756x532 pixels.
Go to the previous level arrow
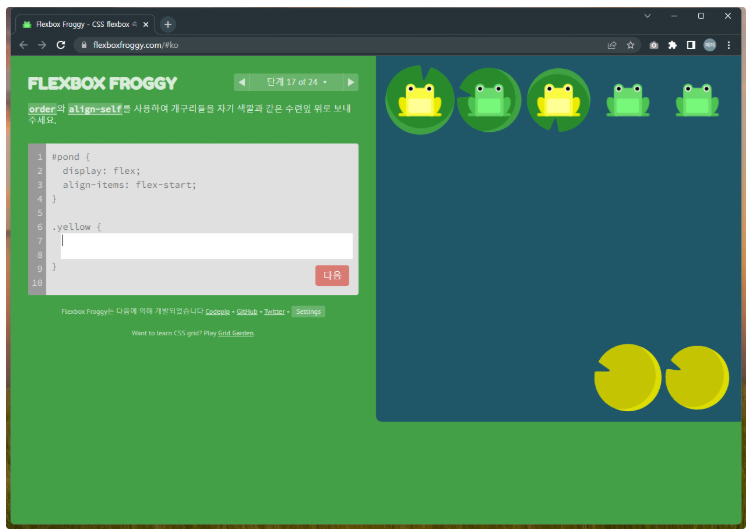click(242, 82)
